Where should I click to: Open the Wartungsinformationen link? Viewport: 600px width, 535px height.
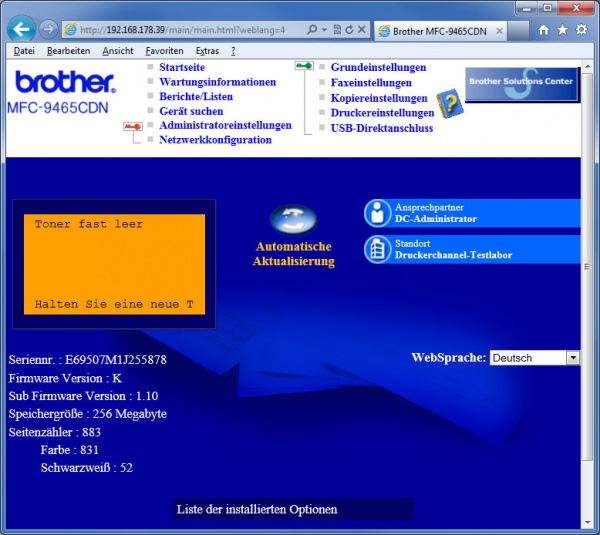click(217, 82)
